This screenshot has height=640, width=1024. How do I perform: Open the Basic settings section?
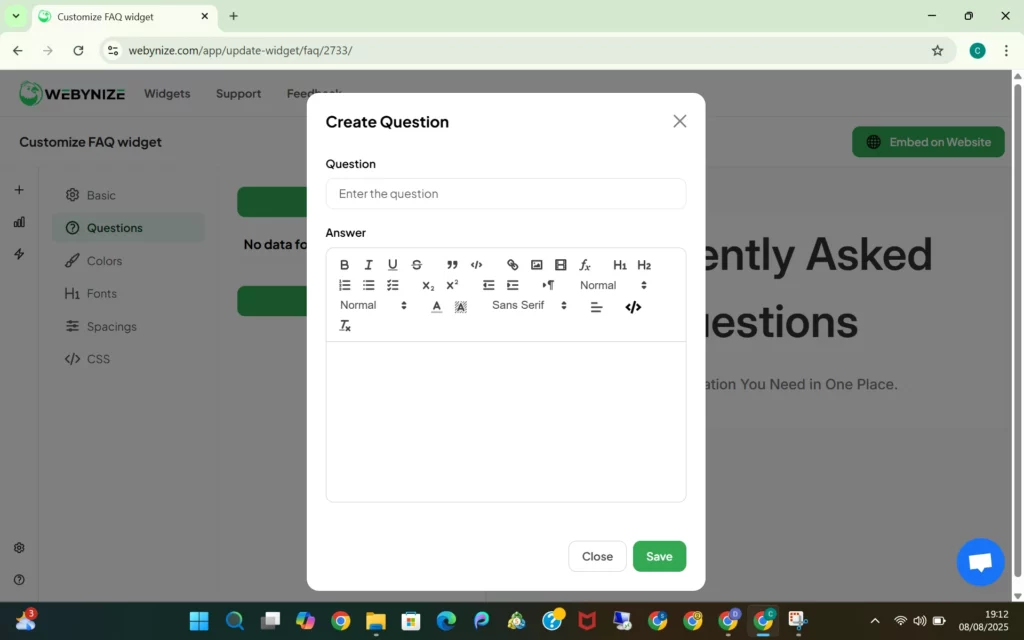[x=128, y=195]
